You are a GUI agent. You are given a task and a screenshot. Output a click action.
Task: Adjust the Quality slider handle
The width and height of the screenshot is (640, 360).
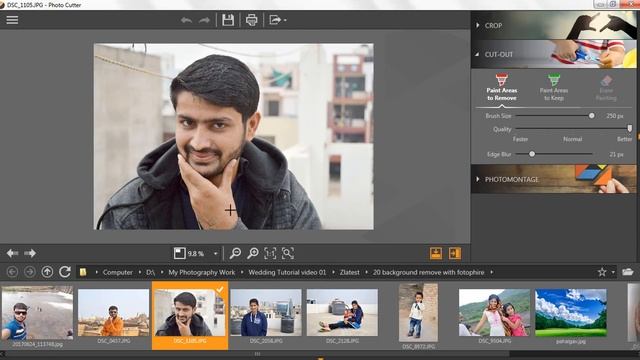(630, 129)
